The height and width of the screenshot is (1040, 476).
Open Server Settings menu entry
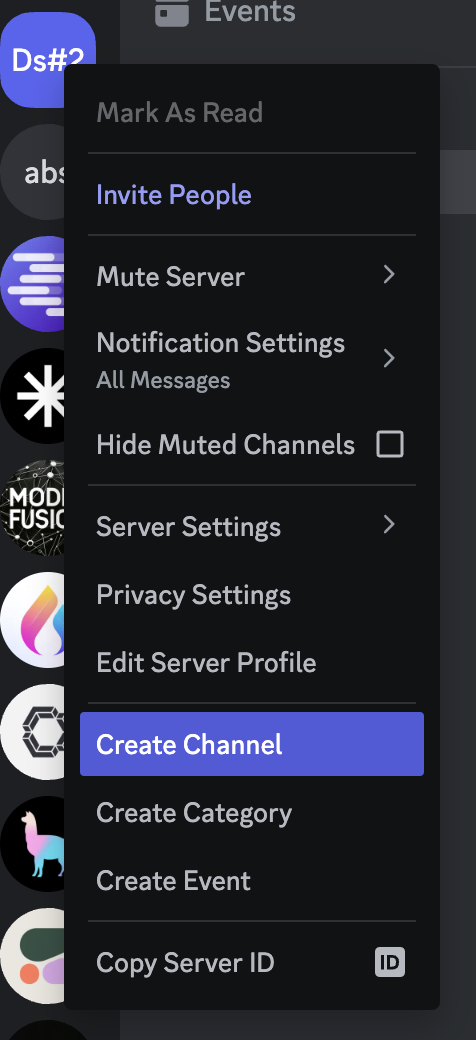(252, 527)
